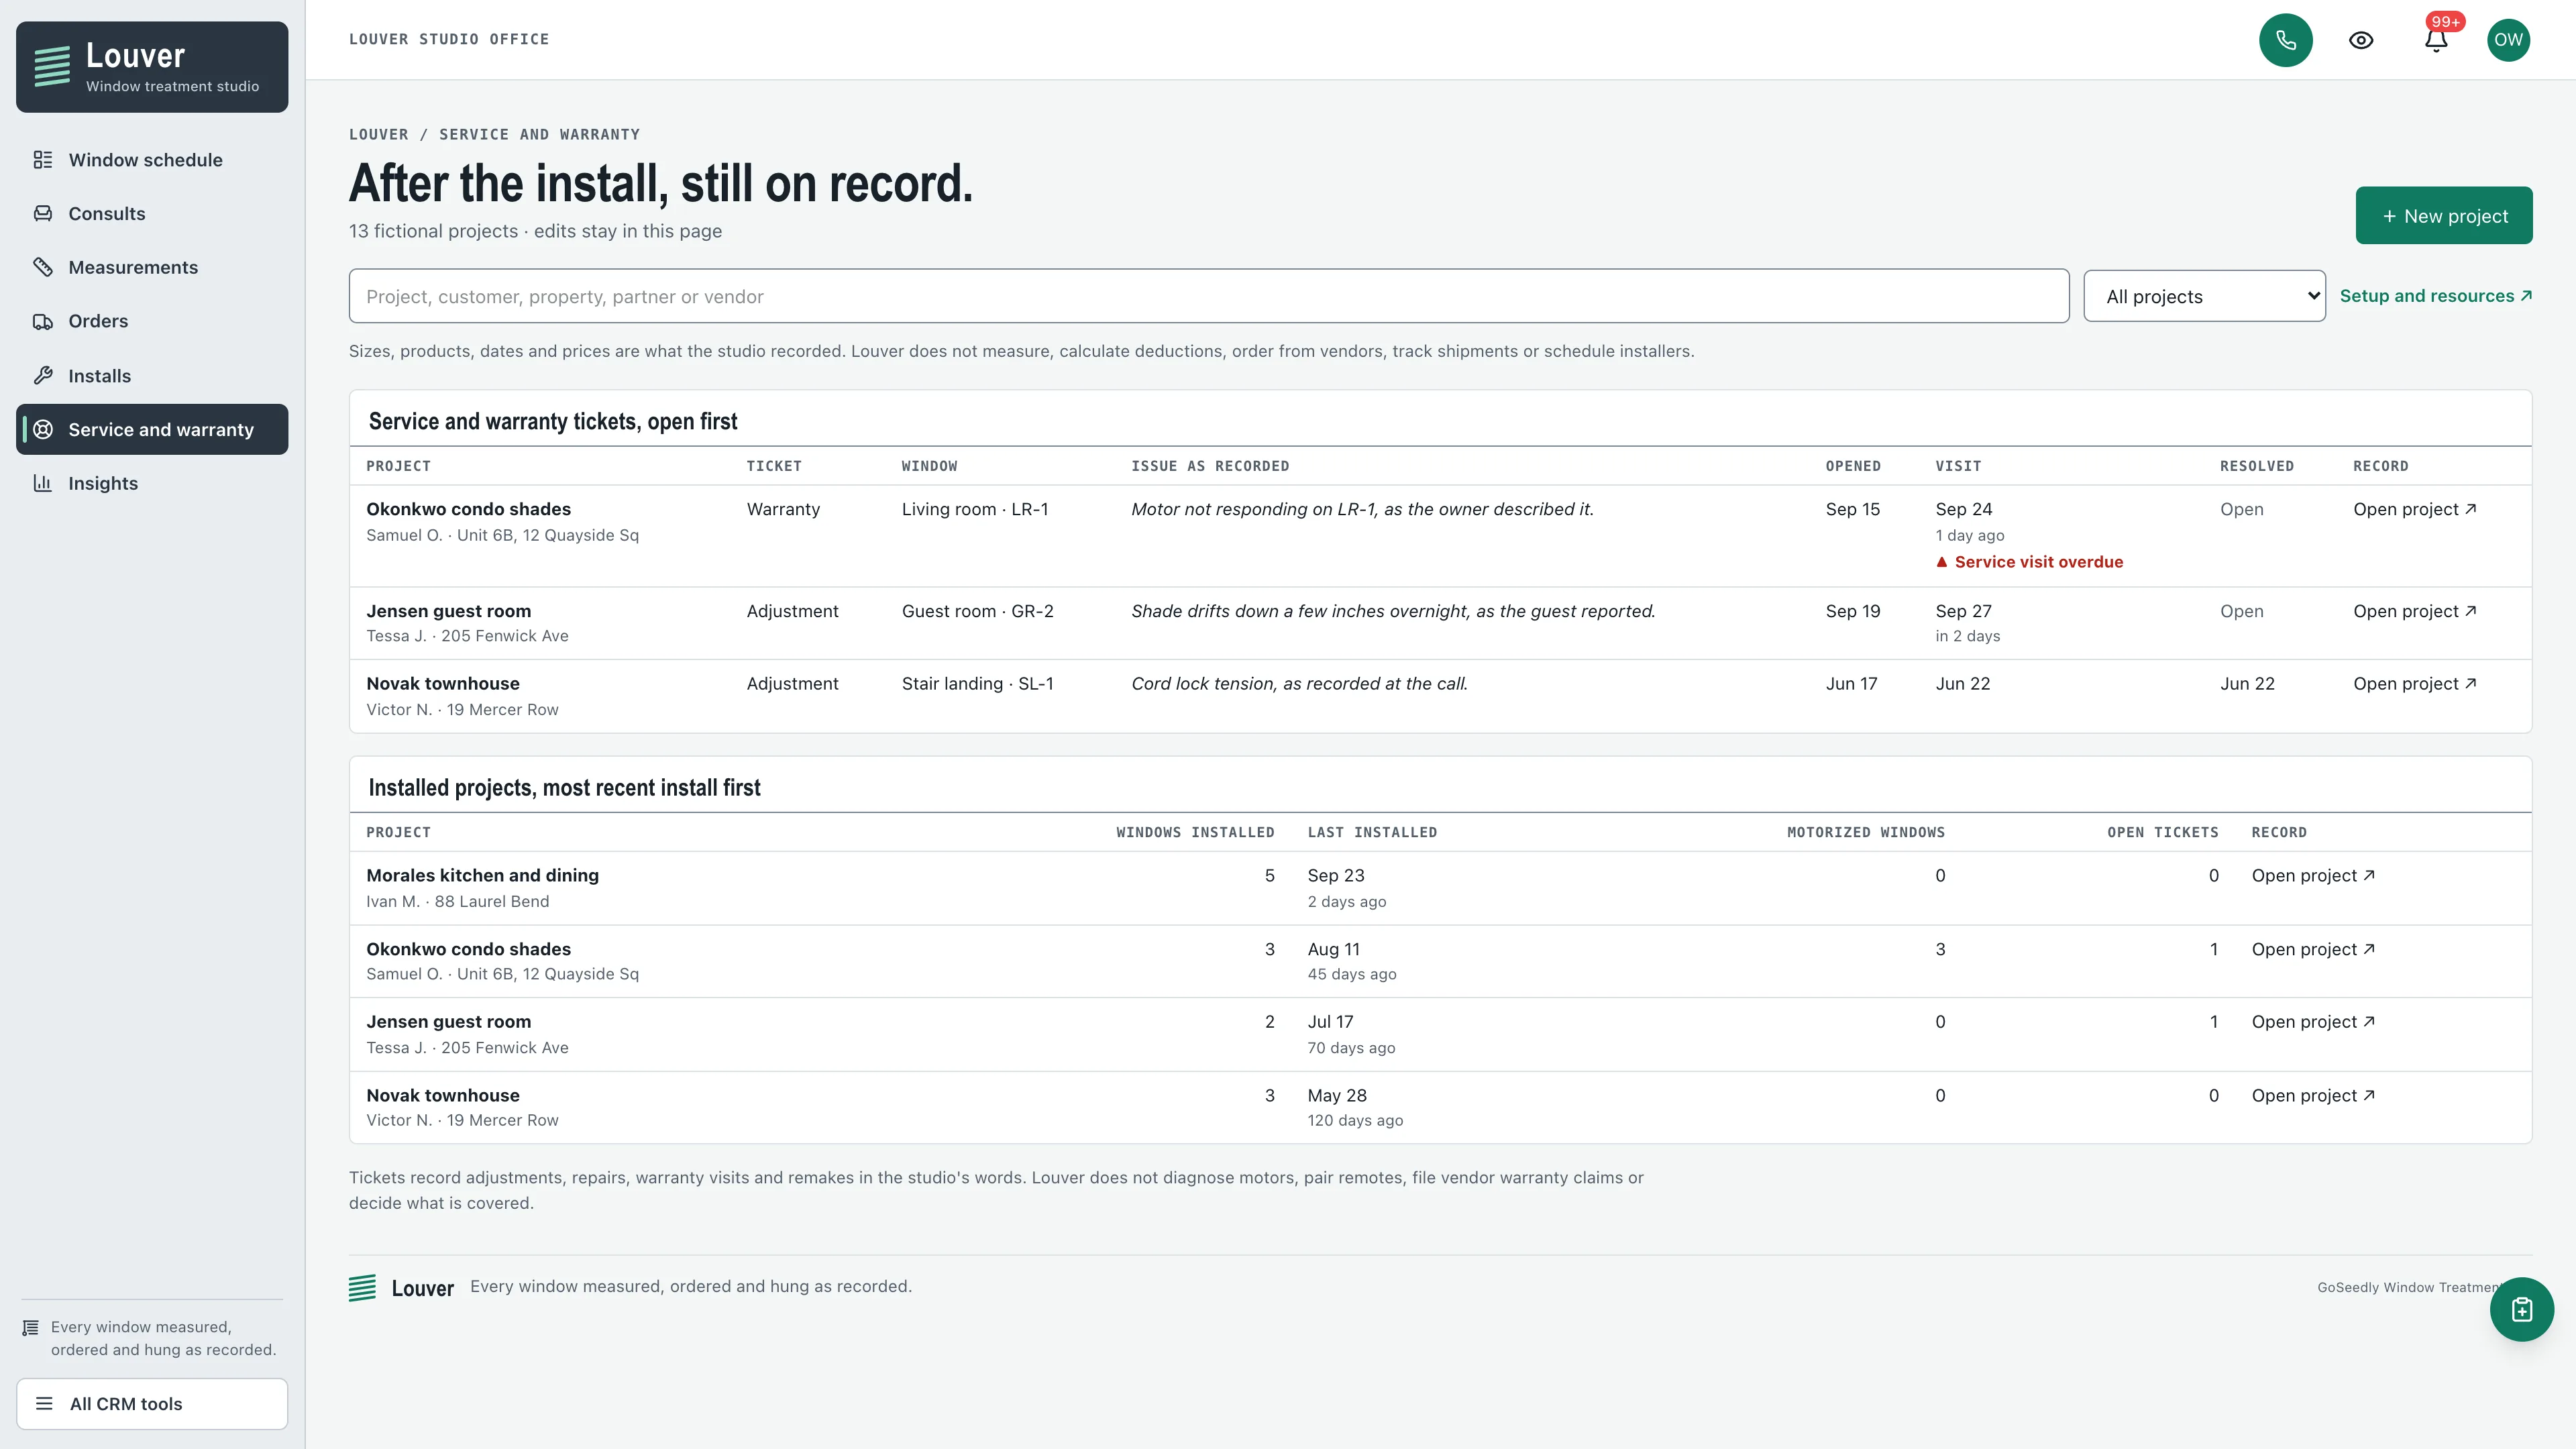Click the GoSeedly Window Treatment footer text

click(2411, 1287)
